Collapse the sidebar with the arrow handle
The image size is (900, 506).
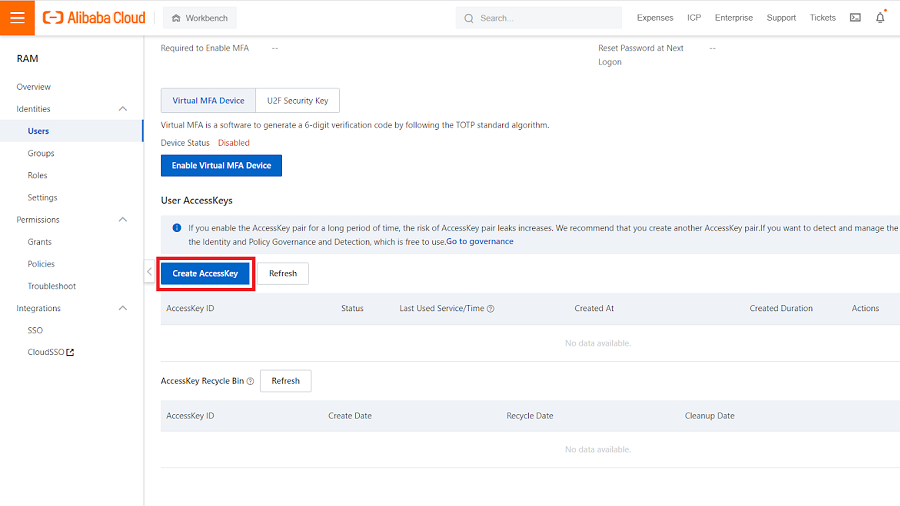coord(149,271)
